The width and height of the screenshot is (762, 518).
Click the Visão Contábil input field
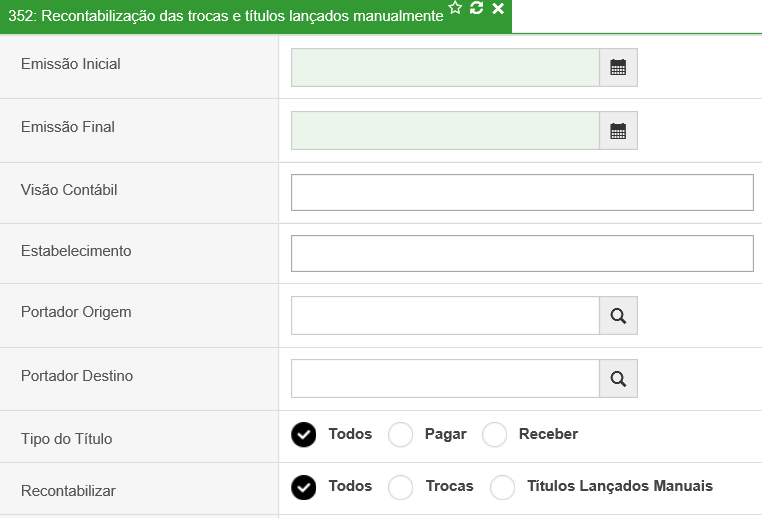[522, 192]
